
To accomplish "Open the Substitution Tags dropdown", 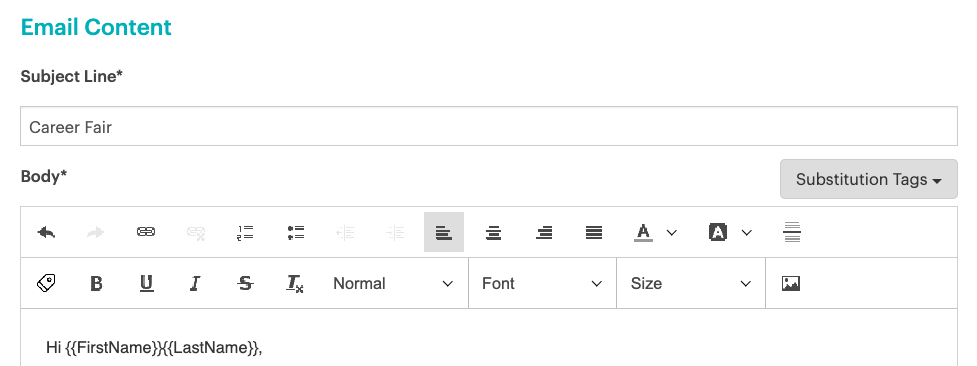I will [x=869, y=180].
